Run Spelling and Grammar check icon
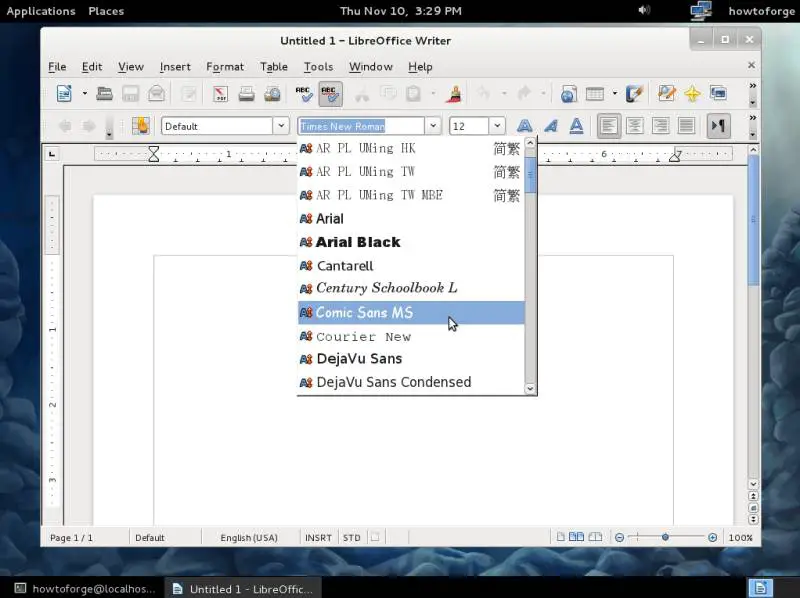This screenshot has height=598, width=800. pos(304,93)
